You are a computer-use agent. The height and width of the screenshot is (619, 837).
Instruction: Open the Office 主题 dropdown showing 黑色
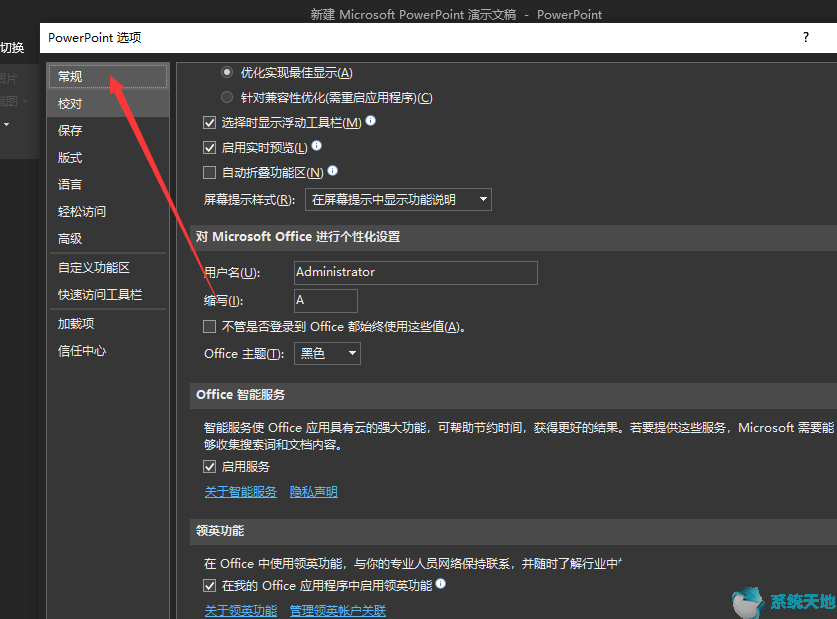(x=327, y=353)
